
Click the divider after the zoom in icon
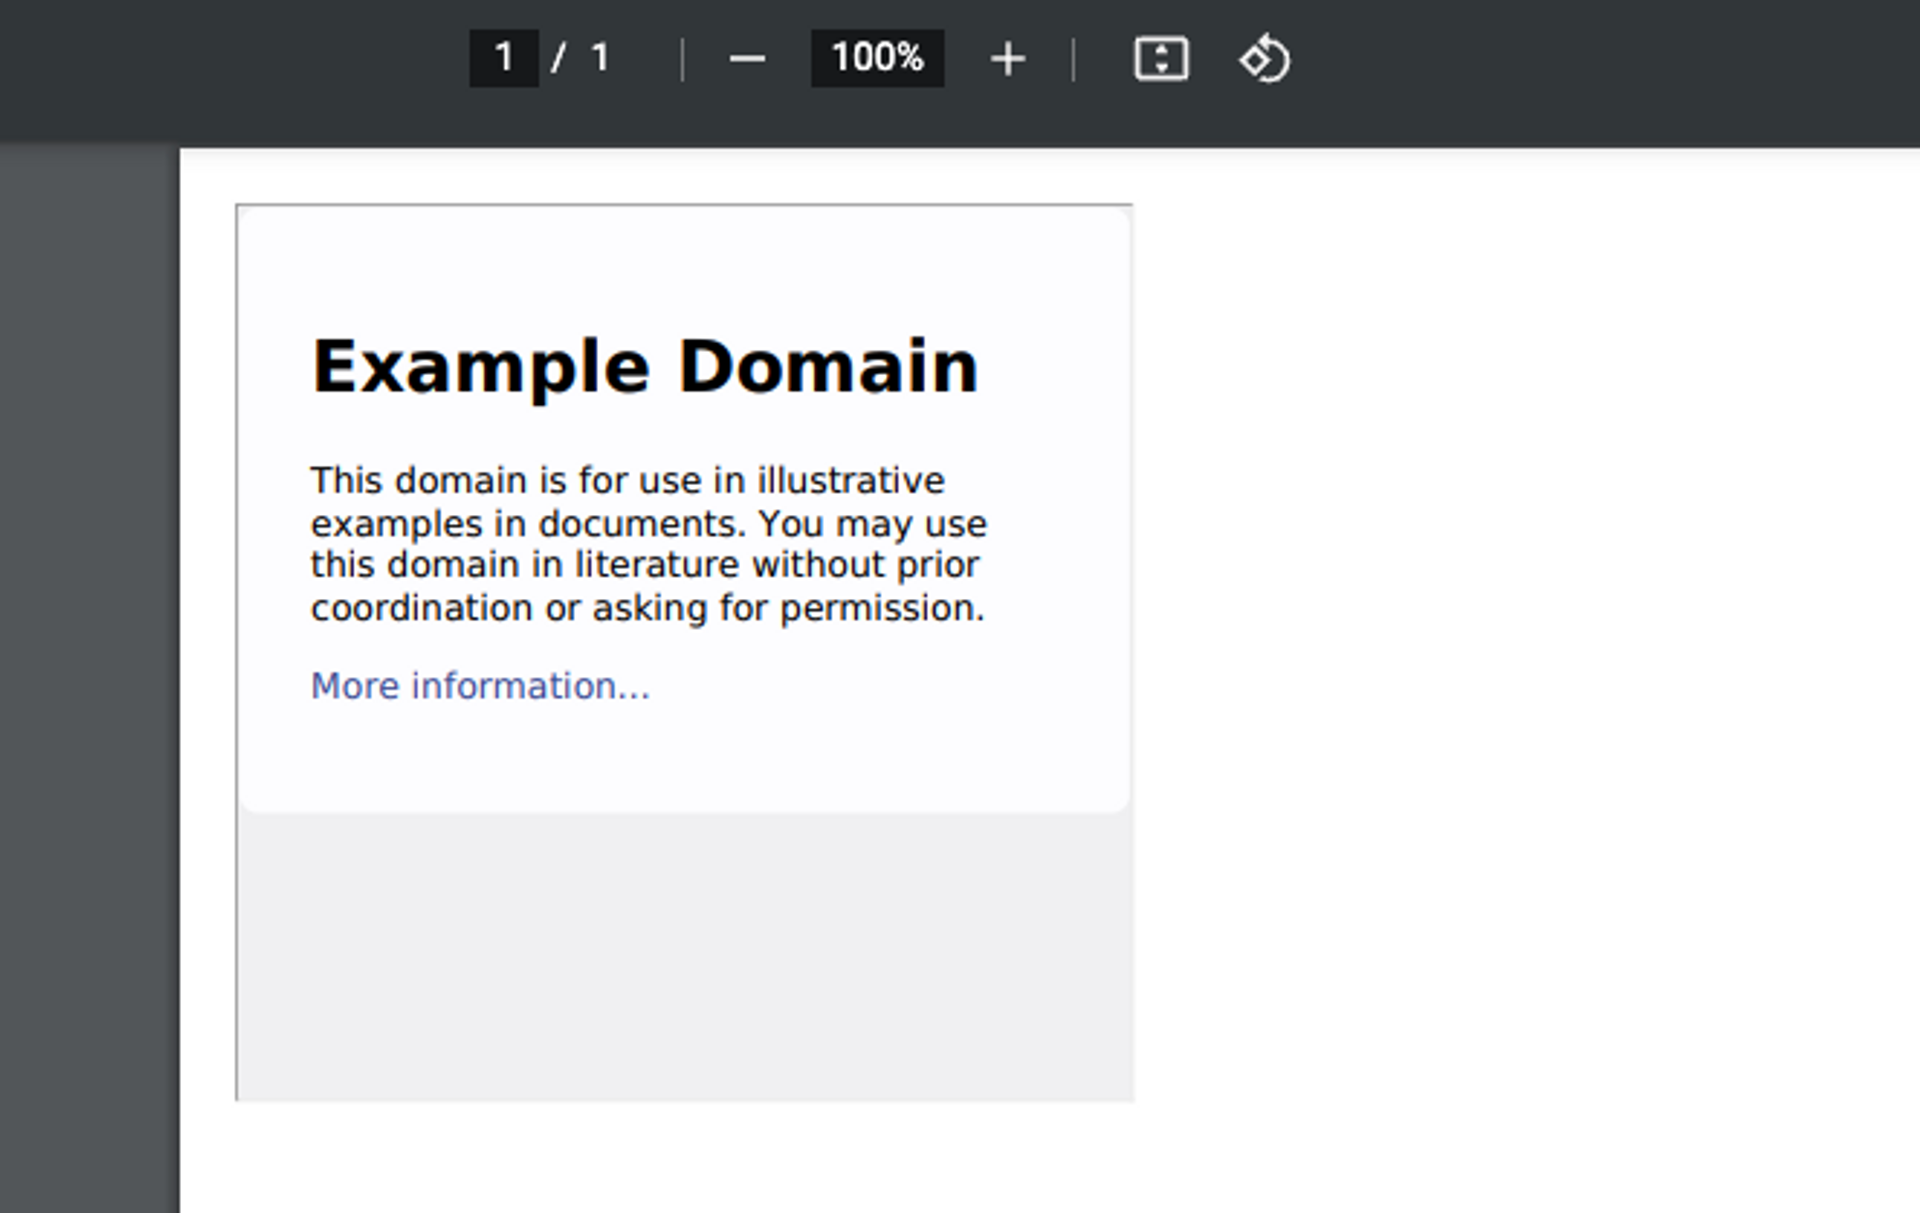[1073, 59]
